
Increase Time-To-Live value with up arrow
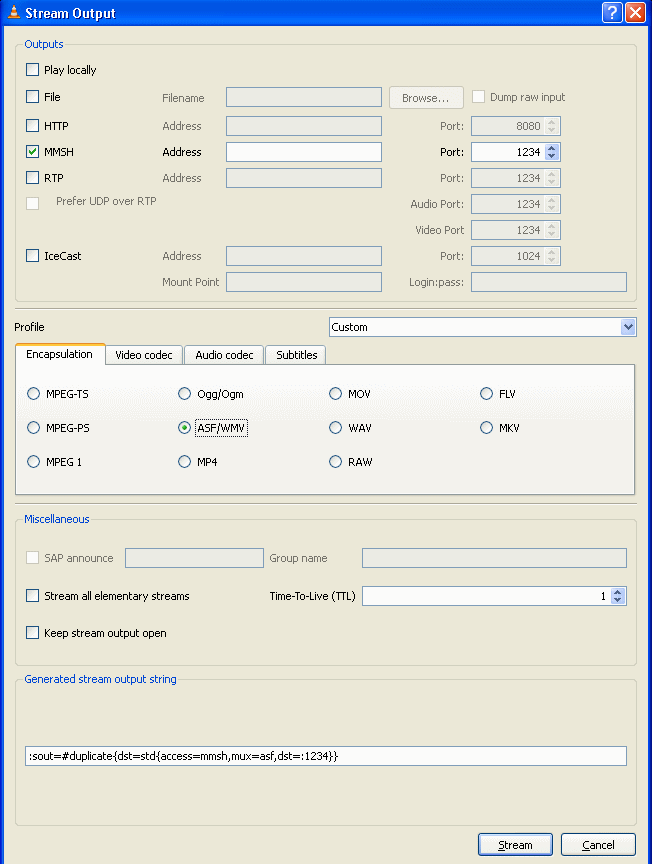coord(617,592)
